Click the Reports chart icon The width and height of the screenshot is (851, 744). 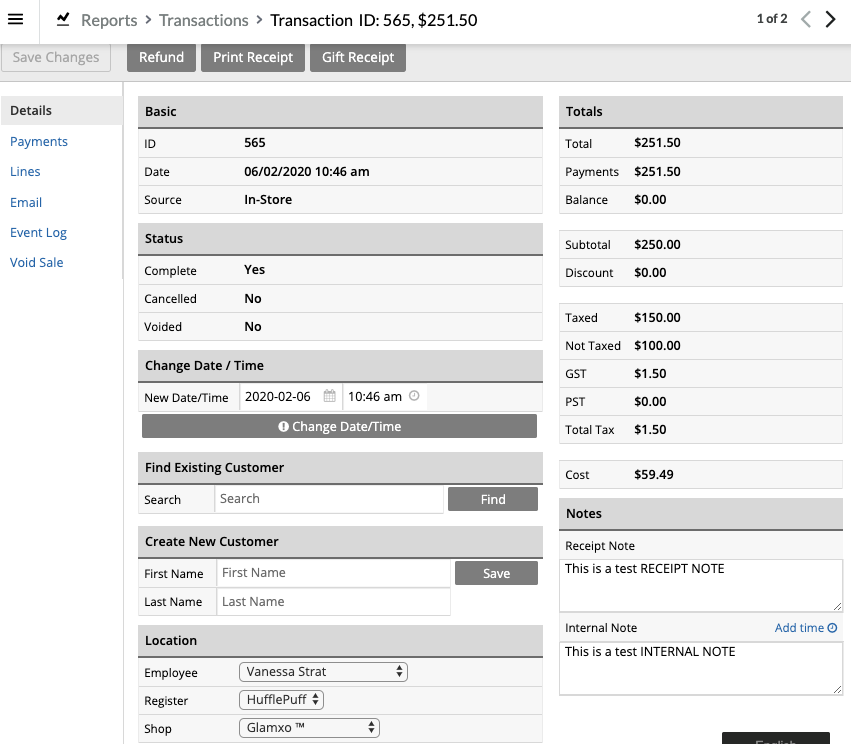63,20
